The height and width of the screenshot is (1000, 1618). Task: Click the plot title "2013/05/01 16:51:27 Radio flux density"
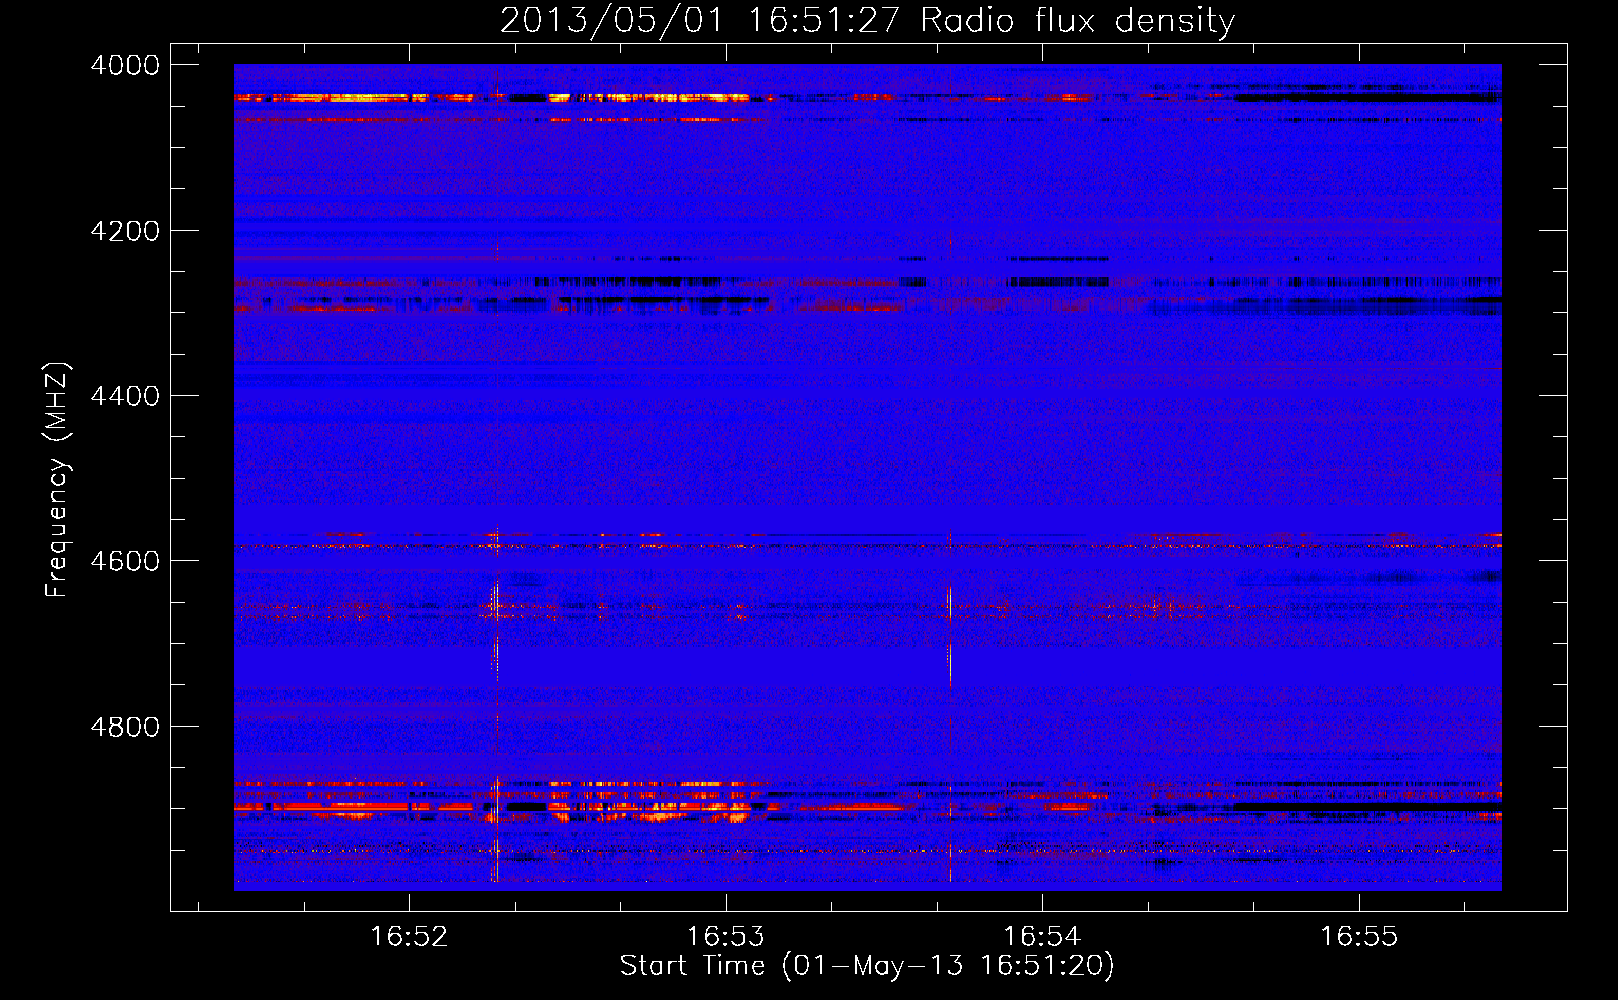(x=867, y=21)
